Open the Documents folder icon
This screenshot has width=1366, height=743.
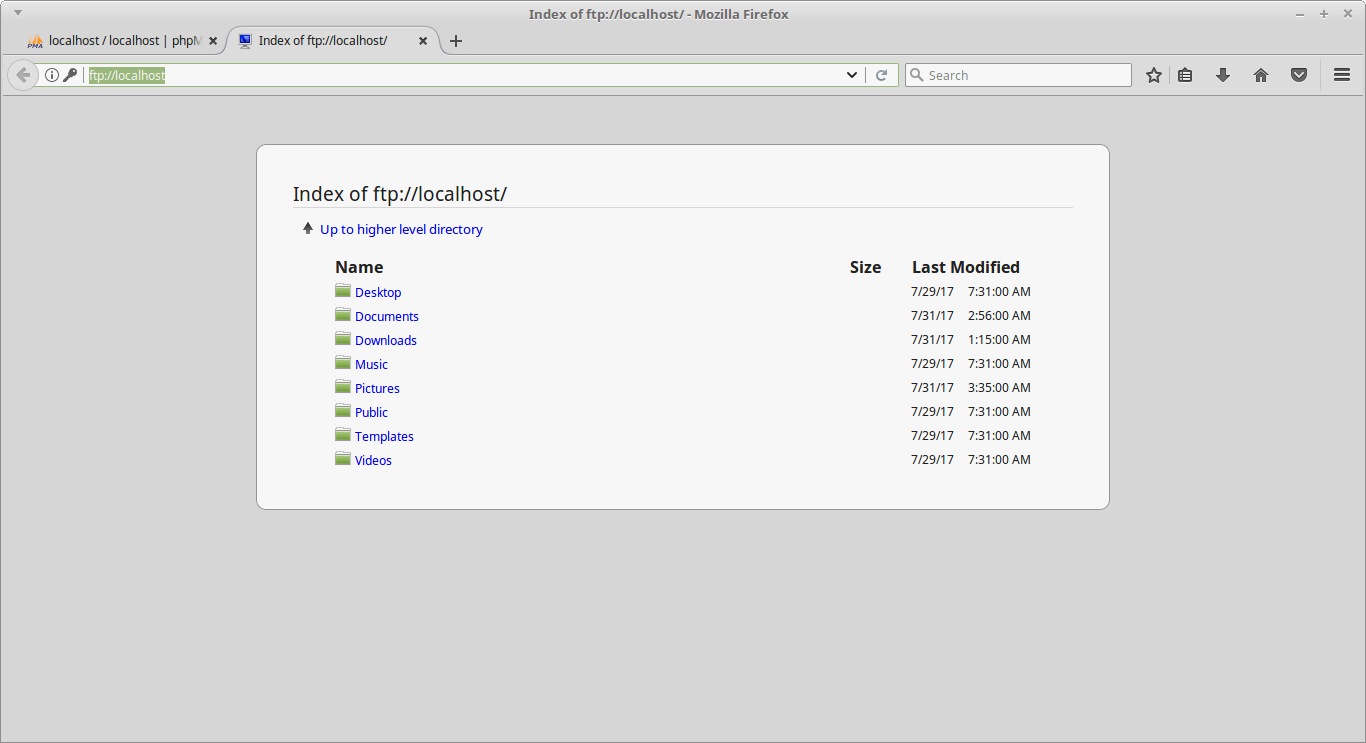(x=343, y=316)
